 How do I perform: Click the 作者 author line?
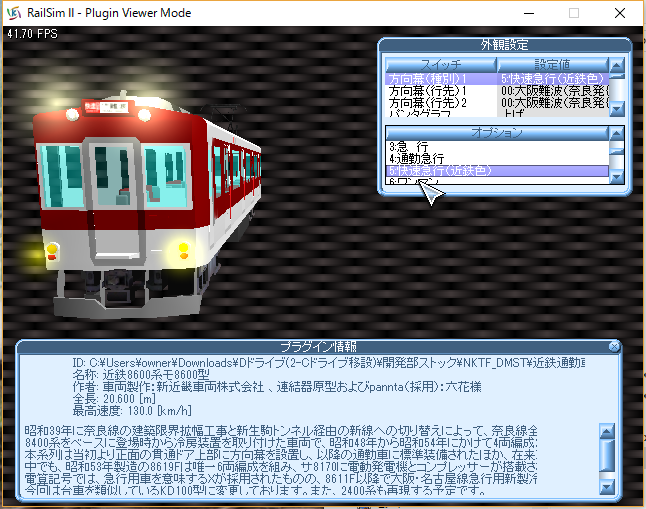[x=277, y=387]
